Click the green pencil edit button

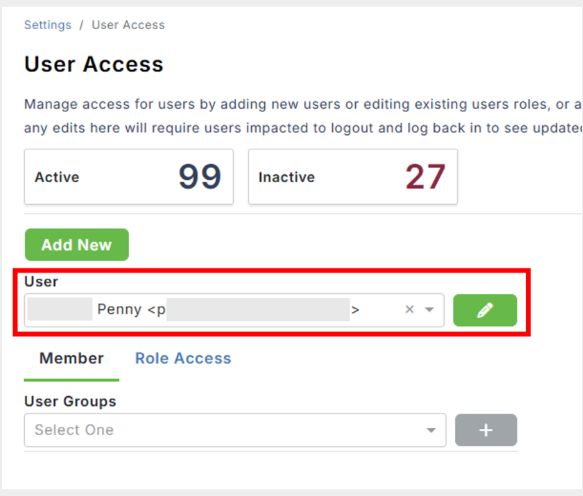[485, 310]
